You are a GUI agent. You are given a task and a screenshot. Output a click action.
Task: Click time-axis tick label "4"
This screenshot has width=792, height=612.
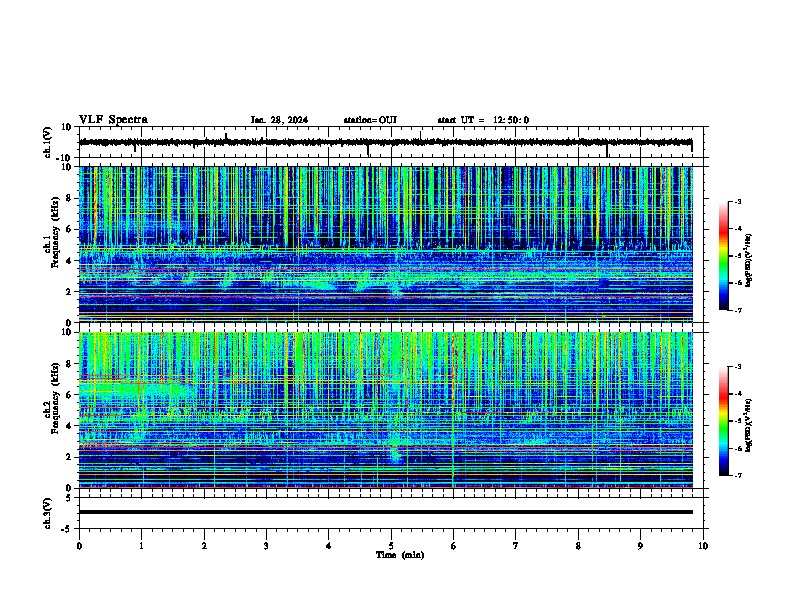[329, 546]
